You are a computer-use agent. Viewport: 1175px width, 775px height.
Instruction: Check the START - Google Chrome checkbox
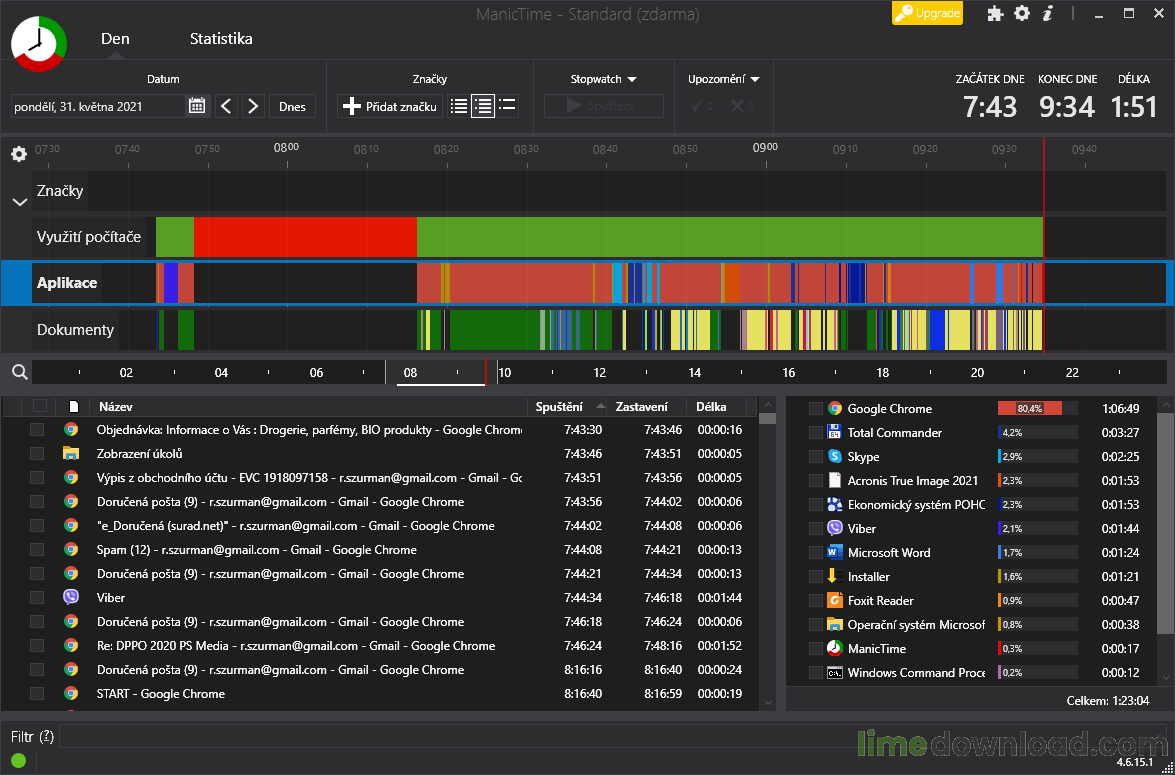click(37, 693)
